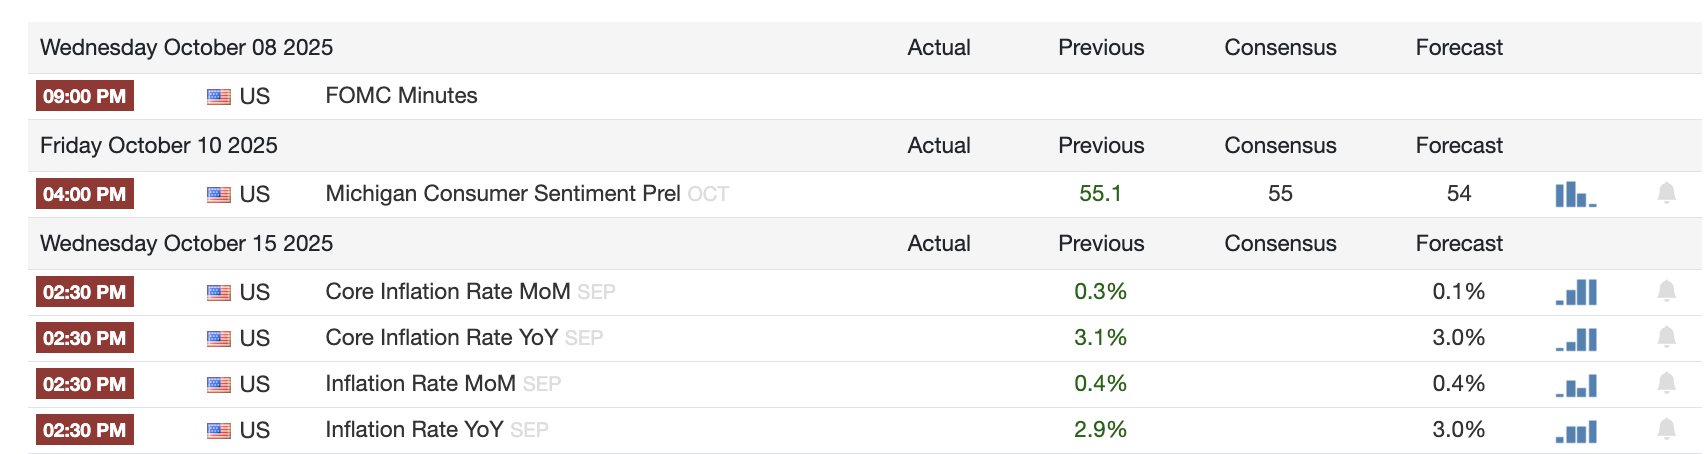Set alert bell for Inflation Rate YoY

coord(1666,429)
